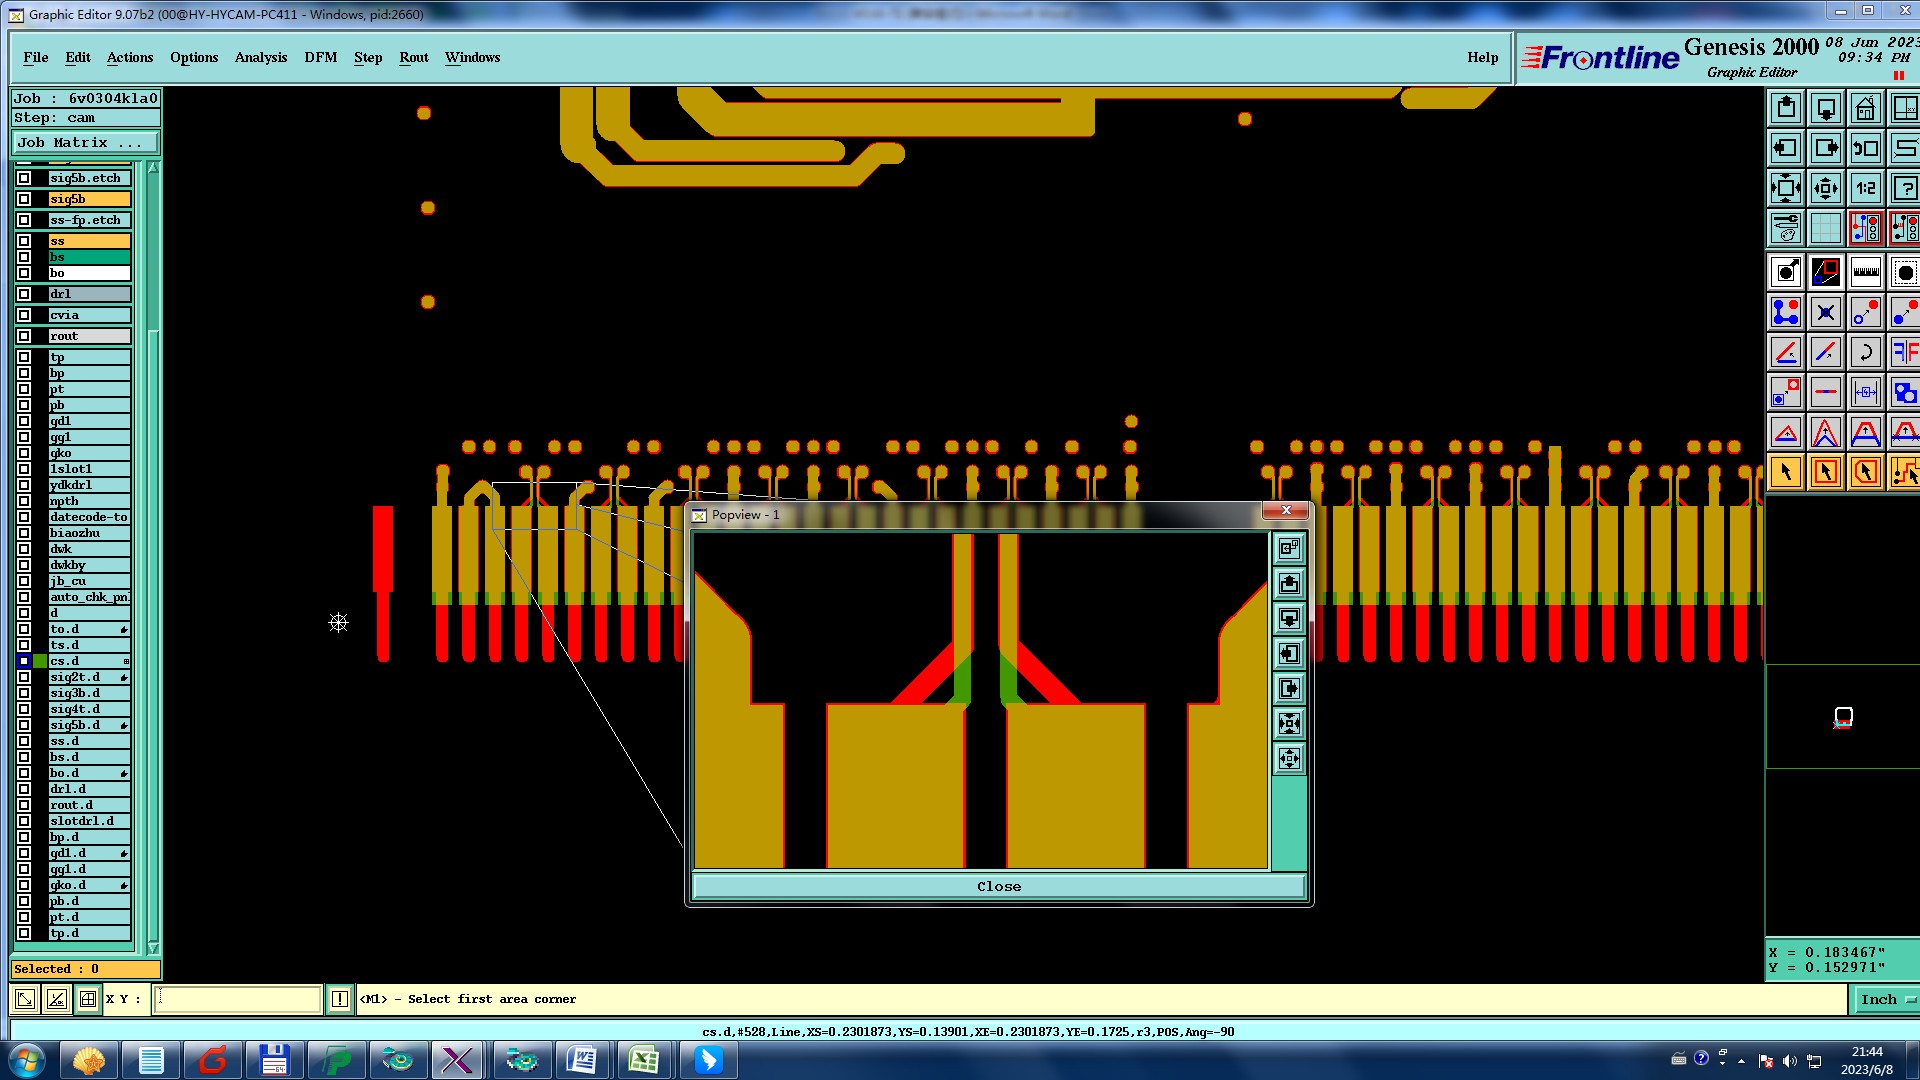Click zoom-in icon in Popview window
The height and width of the screenshot is (1080, 1920).
[1289, 724]
